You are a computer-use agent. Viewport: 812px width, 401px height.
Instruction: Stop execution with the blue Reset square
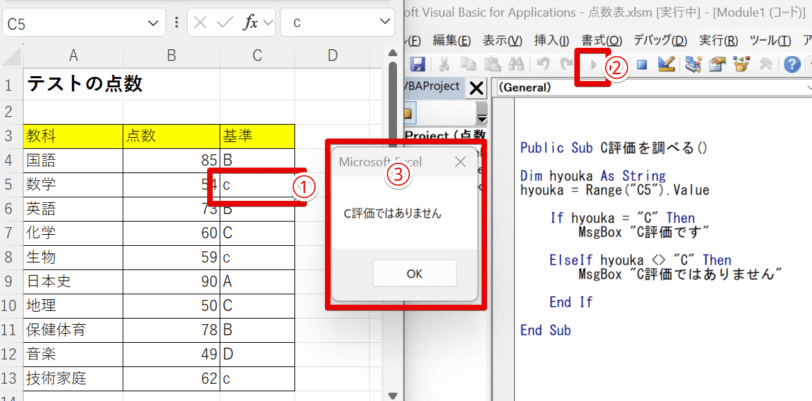click(642, 65)
